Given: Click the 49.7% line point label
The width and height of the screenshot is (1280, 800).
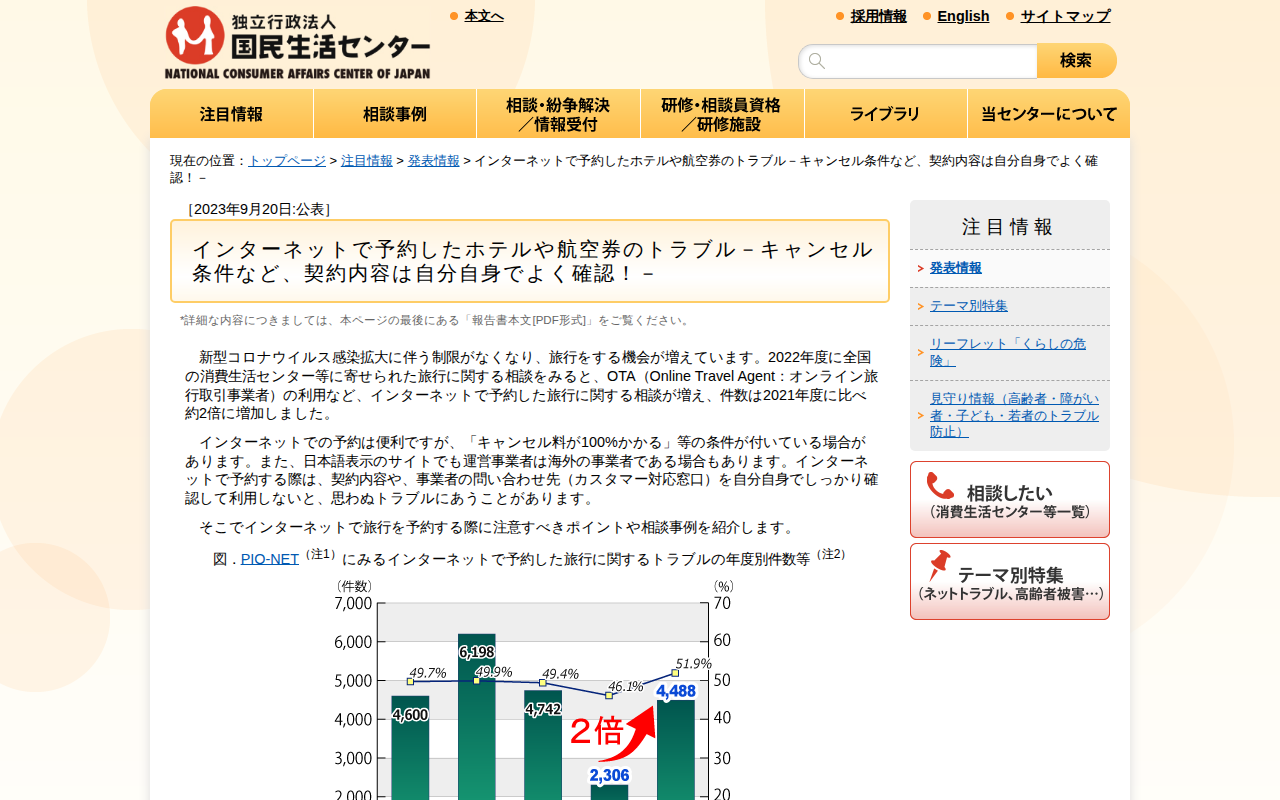Looking at the screenshot, I should [428, 673].
